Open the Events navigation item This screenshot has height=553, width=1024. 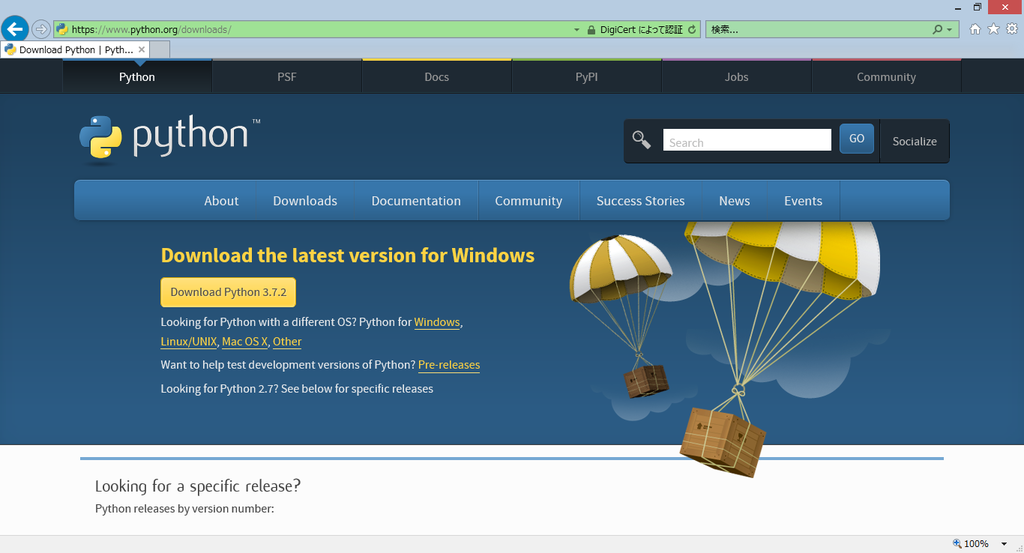click(x=803, y=201)
